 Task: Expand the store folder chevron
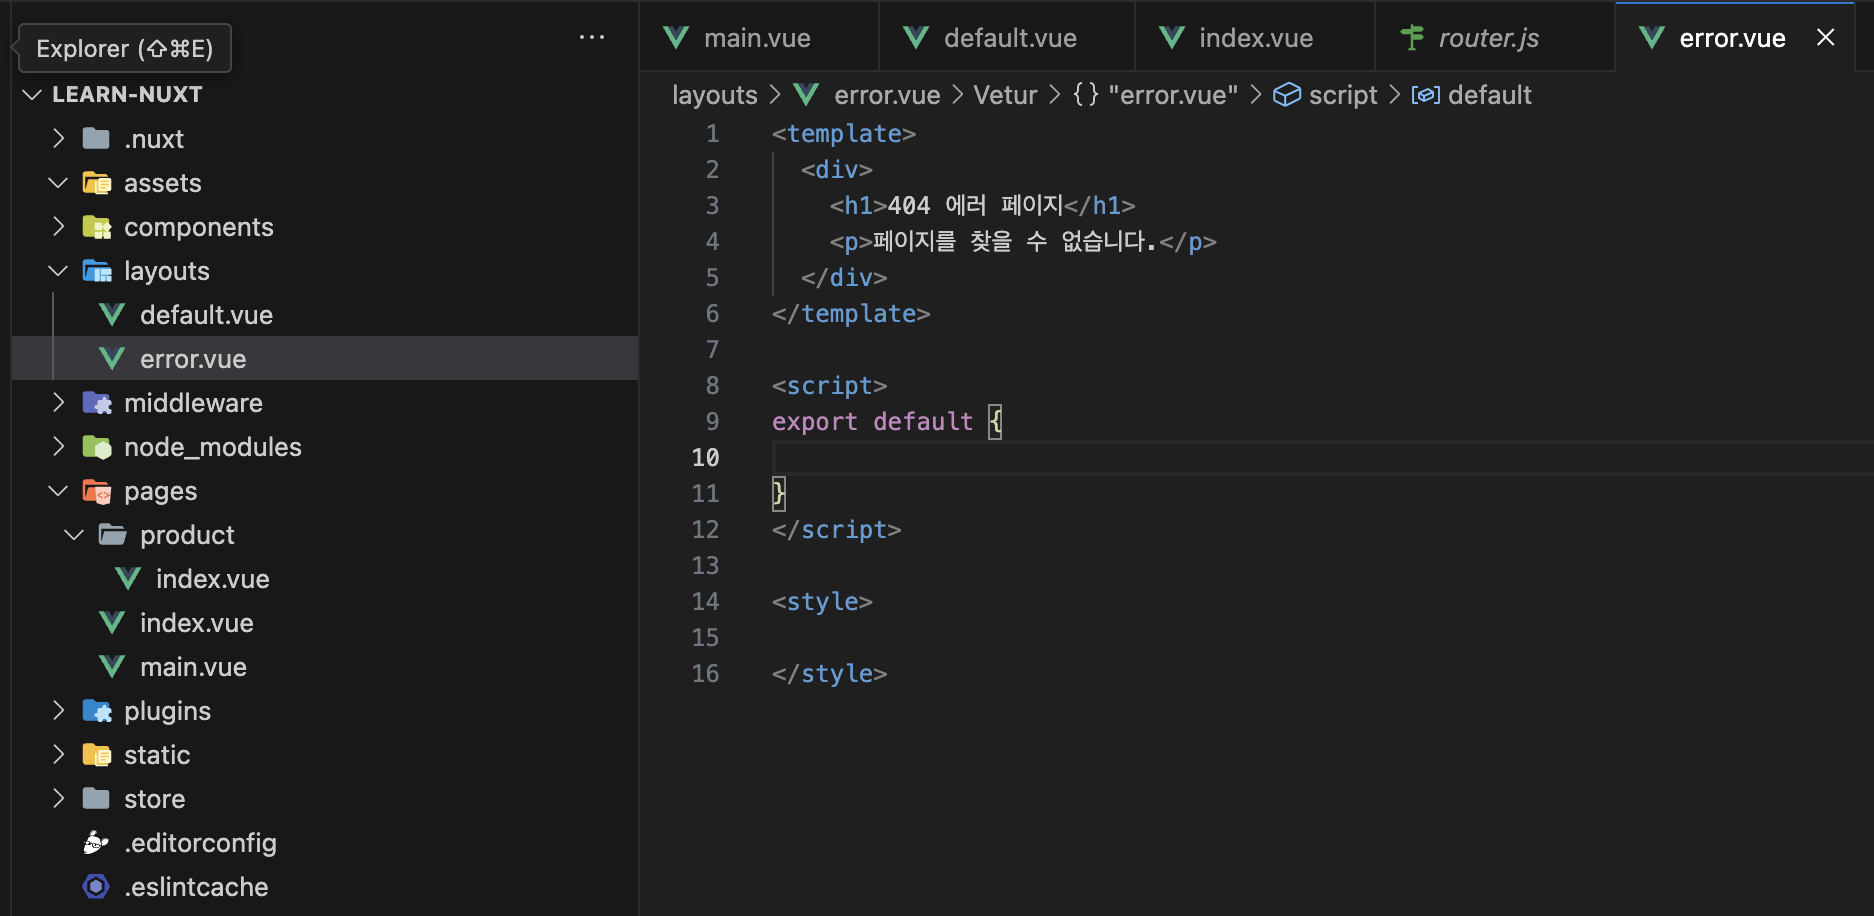pyautogui.click(x=58, y=798)
